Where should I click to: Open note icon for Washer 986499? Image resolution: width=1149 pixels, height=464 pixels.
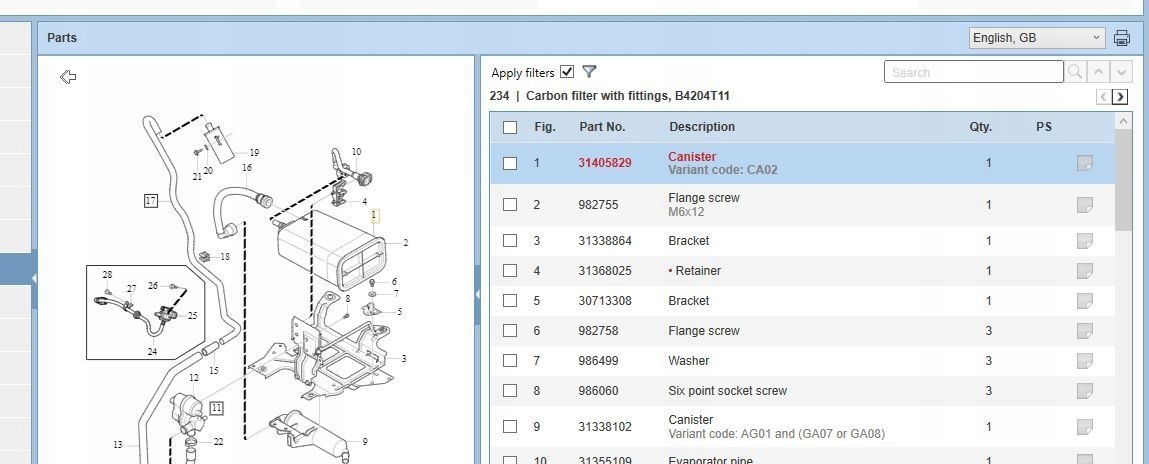click(x=1085, y=361)
